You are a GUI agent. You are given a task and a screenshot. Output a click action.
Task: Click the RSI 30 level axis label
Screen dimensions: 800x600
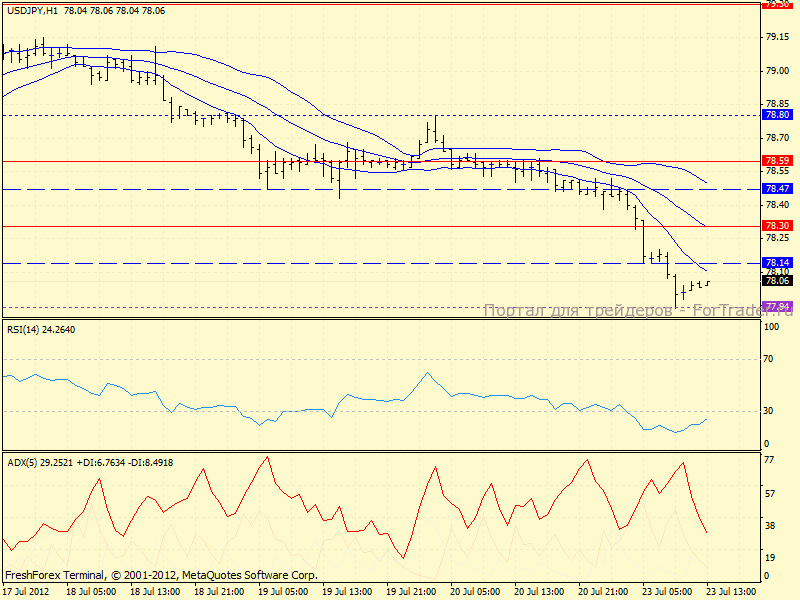[x=770, y=410]
